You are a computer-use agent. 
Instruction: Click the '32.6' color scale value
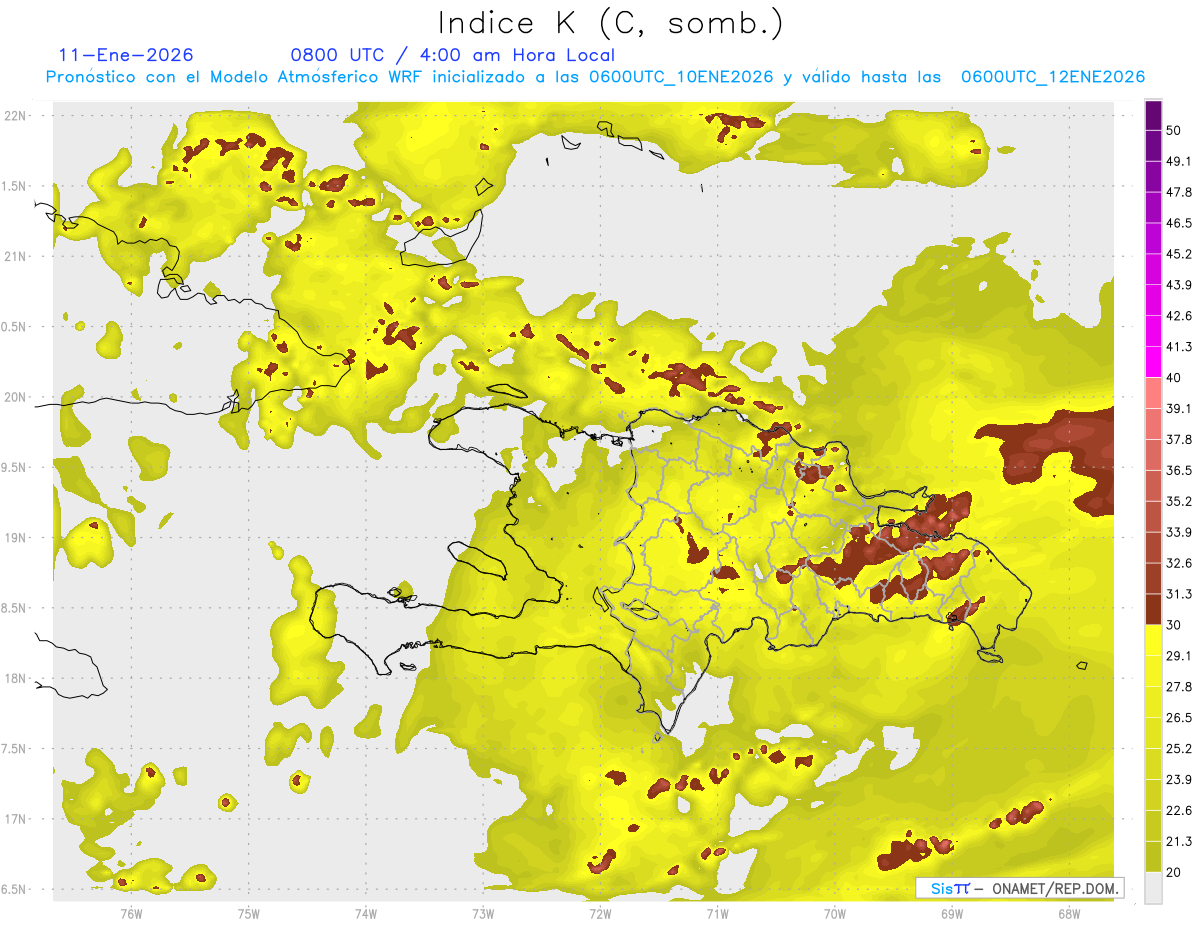(x=1179, y=563)
